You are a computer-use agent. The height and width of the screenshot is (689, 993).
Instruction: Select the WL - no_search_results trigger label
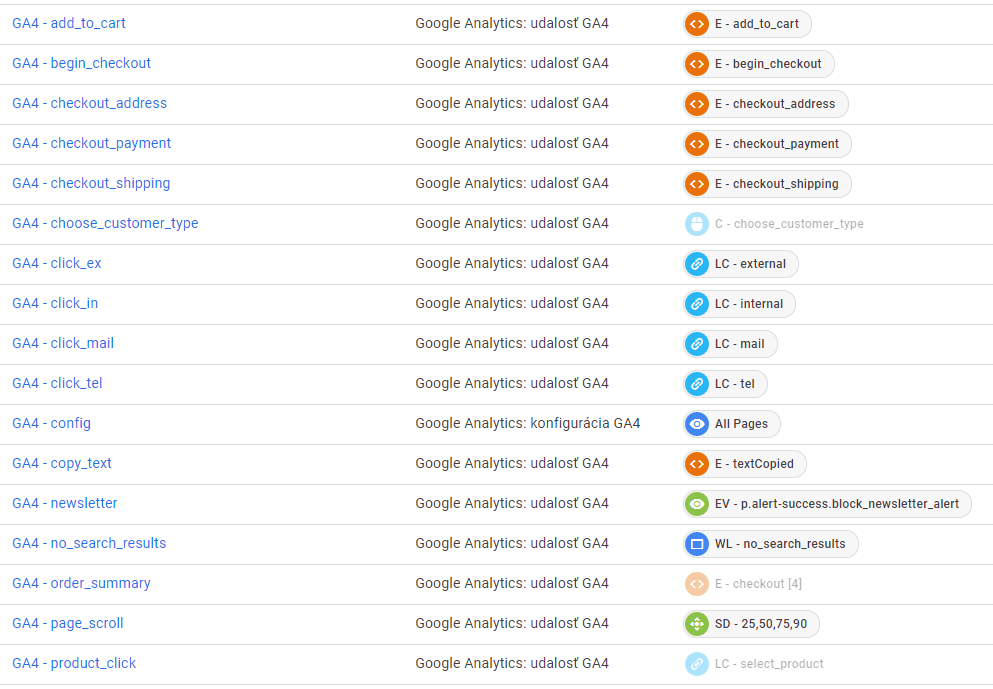click(x=780, y=544)
